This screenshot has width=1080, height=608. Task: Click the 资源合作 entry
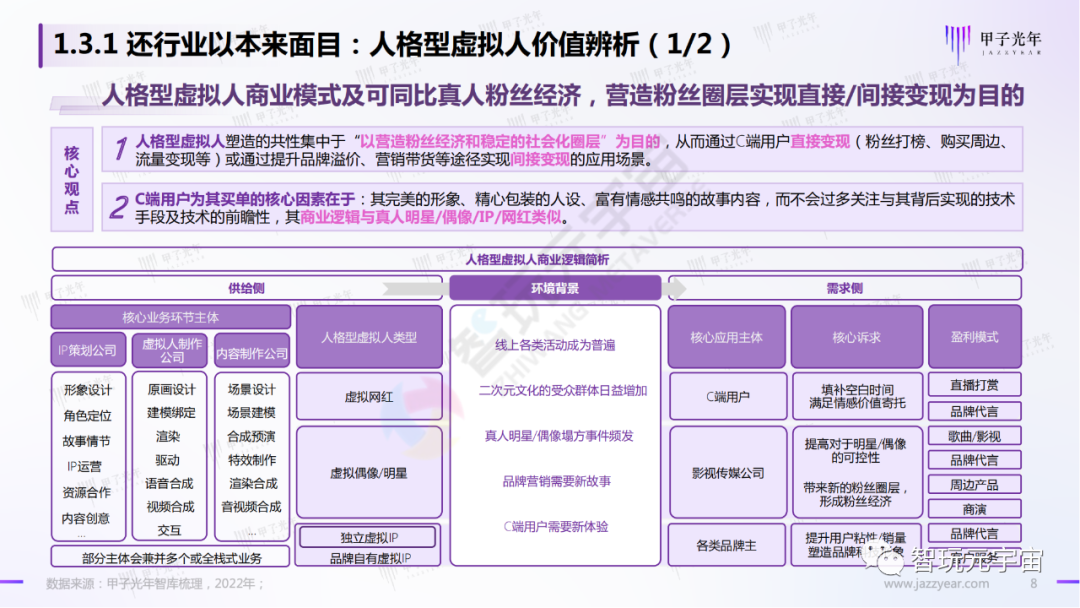coord(86,492)
